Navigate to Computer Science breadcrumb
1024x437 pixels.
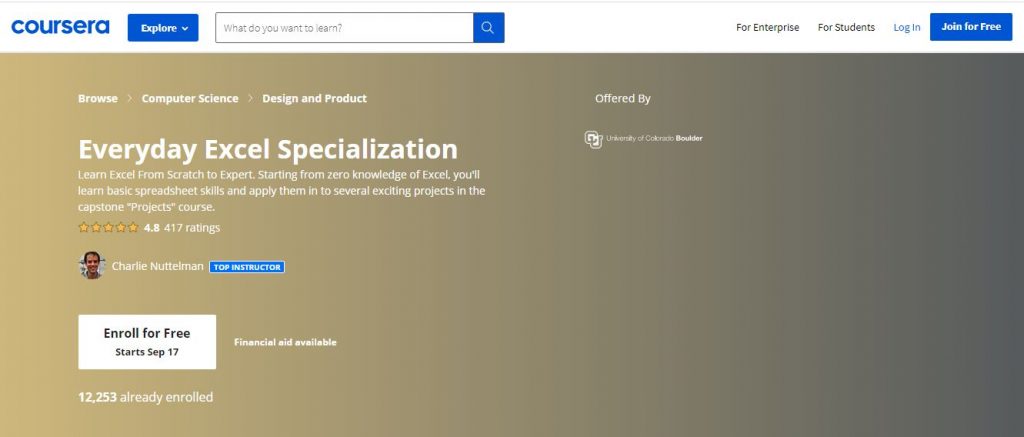pos(190,99)
